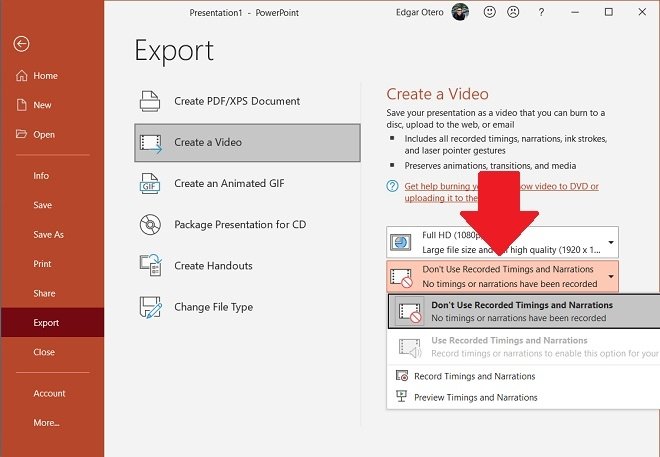The image size is (660, 457).
Task: Click the floppy disk pencil icon for Change File Type
Action: point(151,307)
